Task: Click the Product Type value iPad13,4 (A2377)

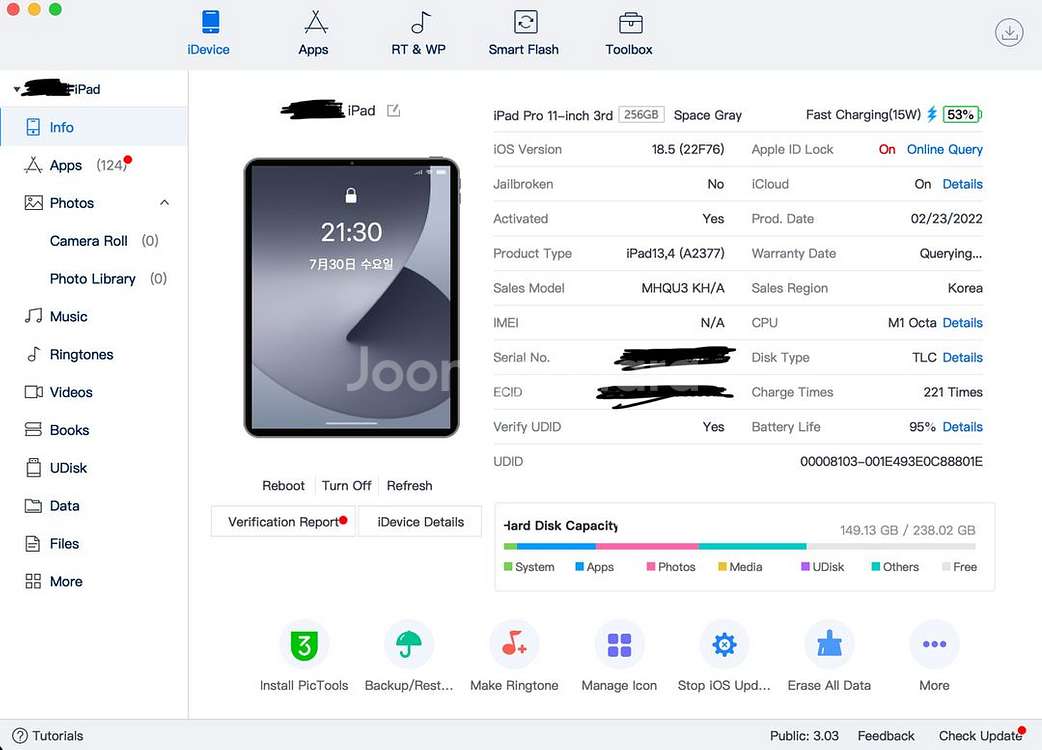Action: (x=675, y=254)
